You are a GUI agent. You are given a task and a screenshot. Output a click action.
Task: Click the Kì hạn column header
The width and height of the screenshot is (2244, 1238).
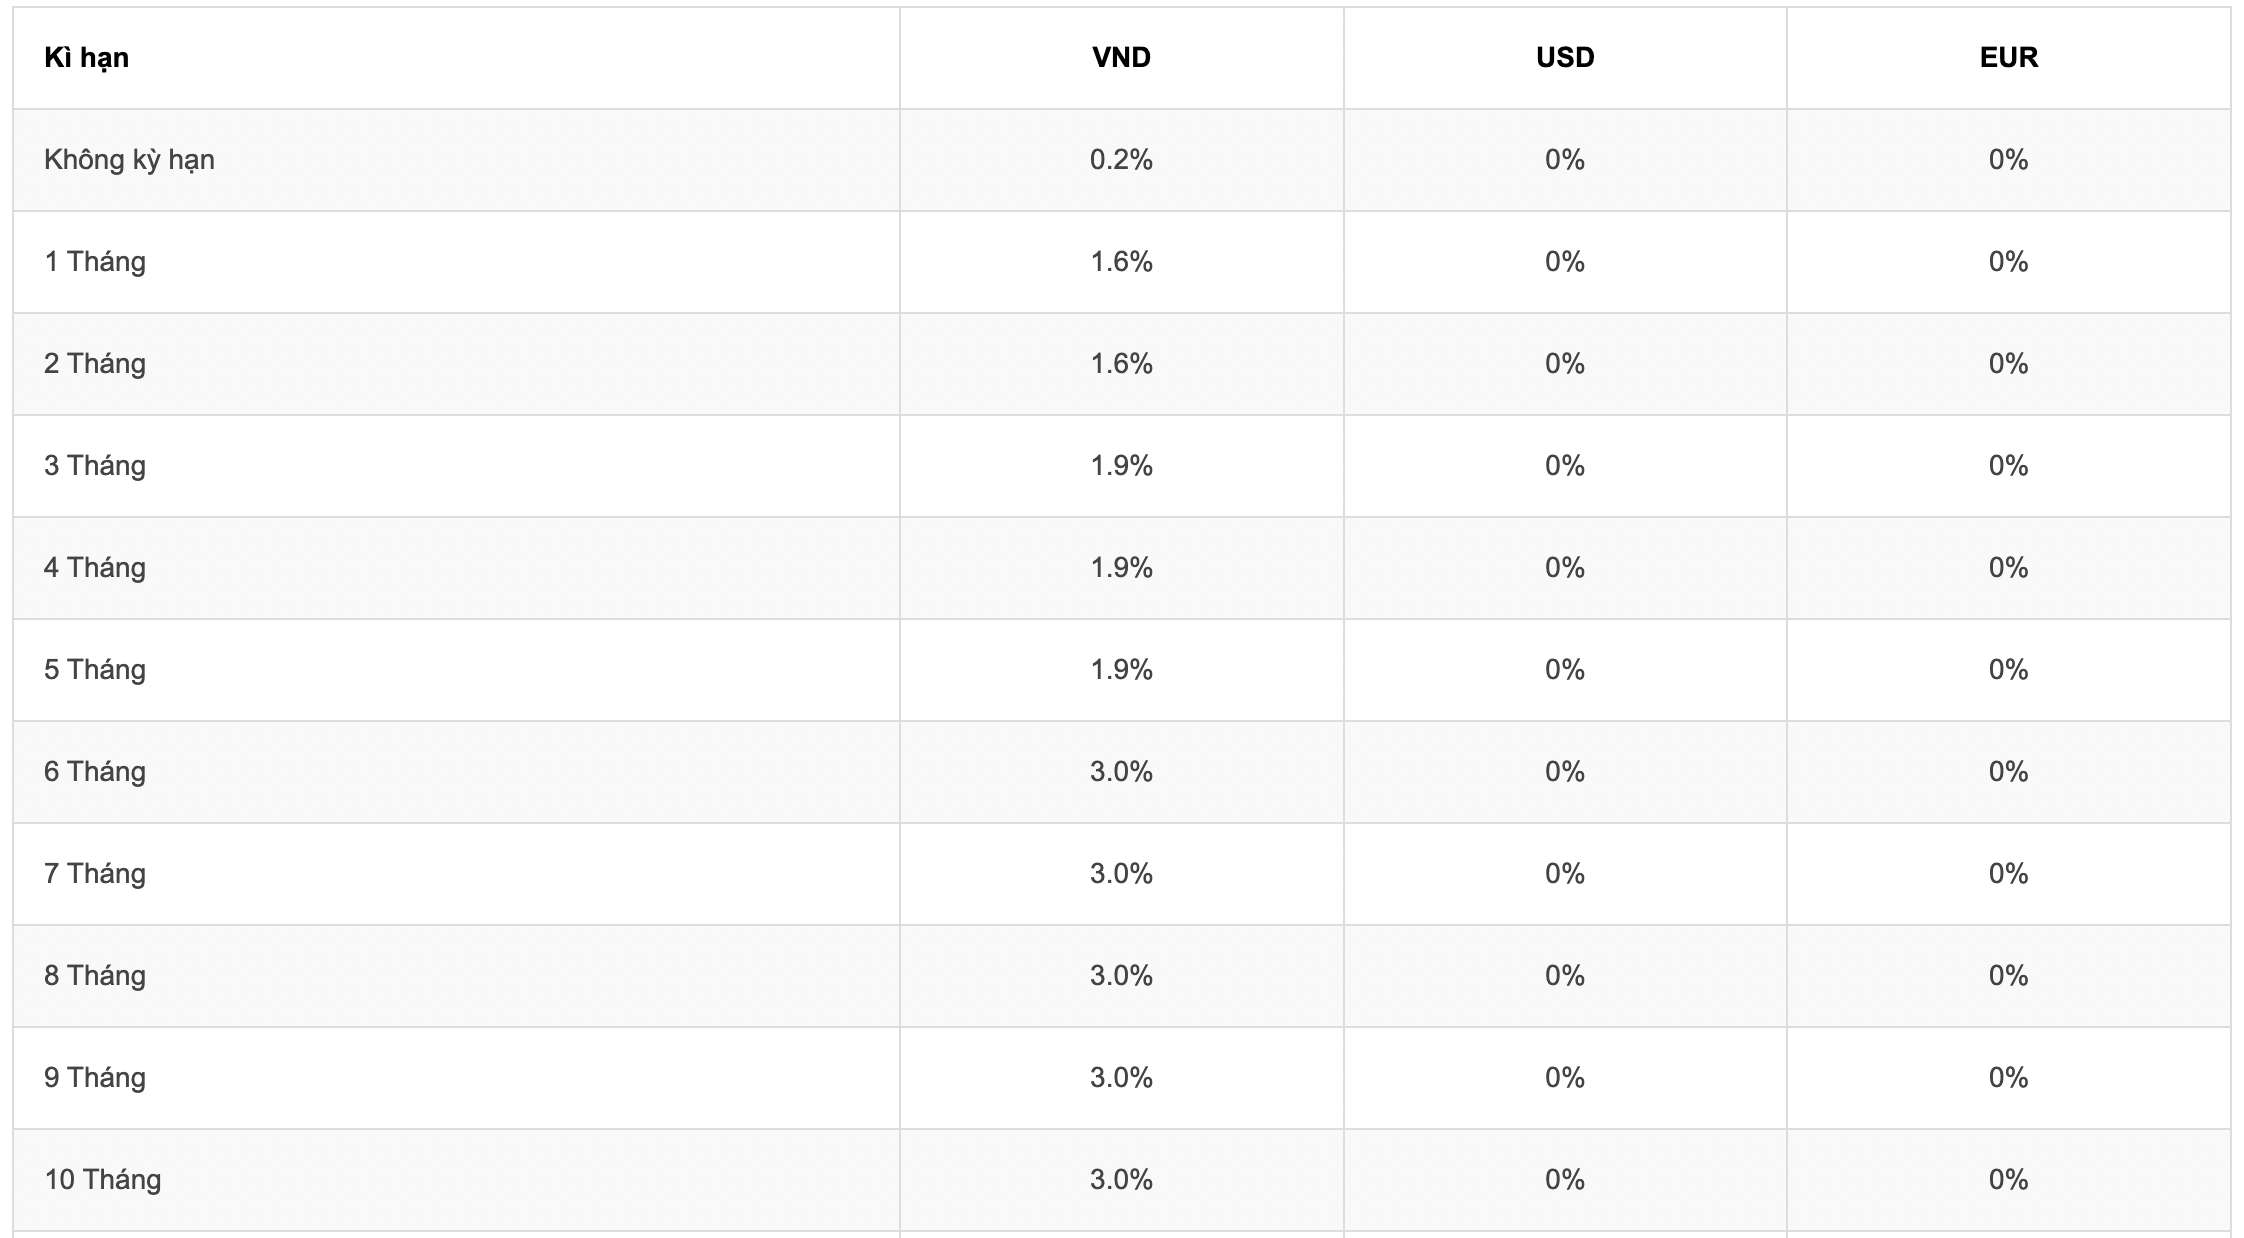86,58
